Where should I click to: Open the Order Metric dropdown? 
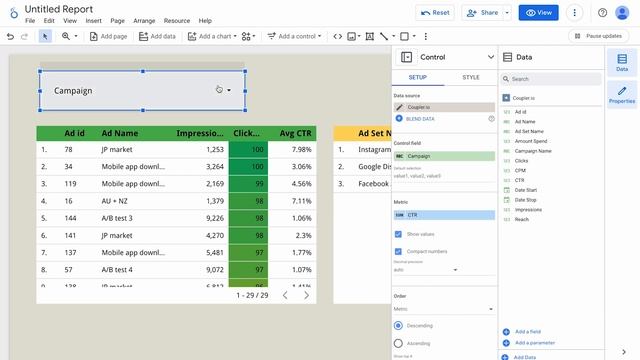point(444,309)
